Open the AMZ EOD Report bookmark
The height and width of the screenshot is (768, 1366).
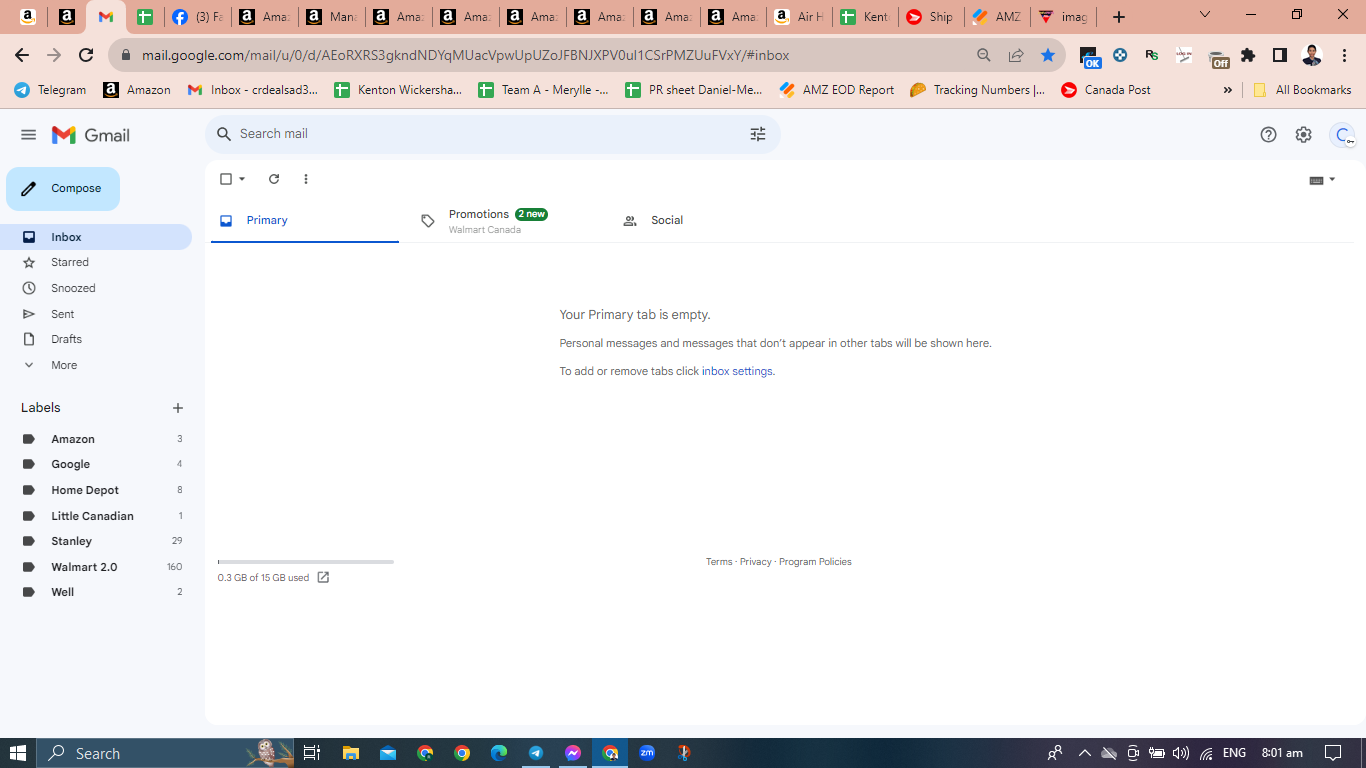pos(836,90)
